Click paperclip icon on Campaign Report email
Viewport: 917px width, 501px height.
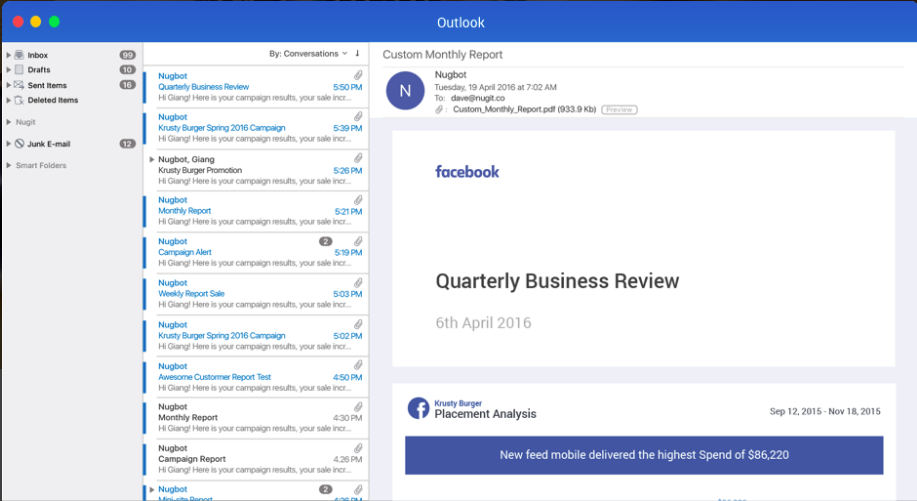pos(358,448)
